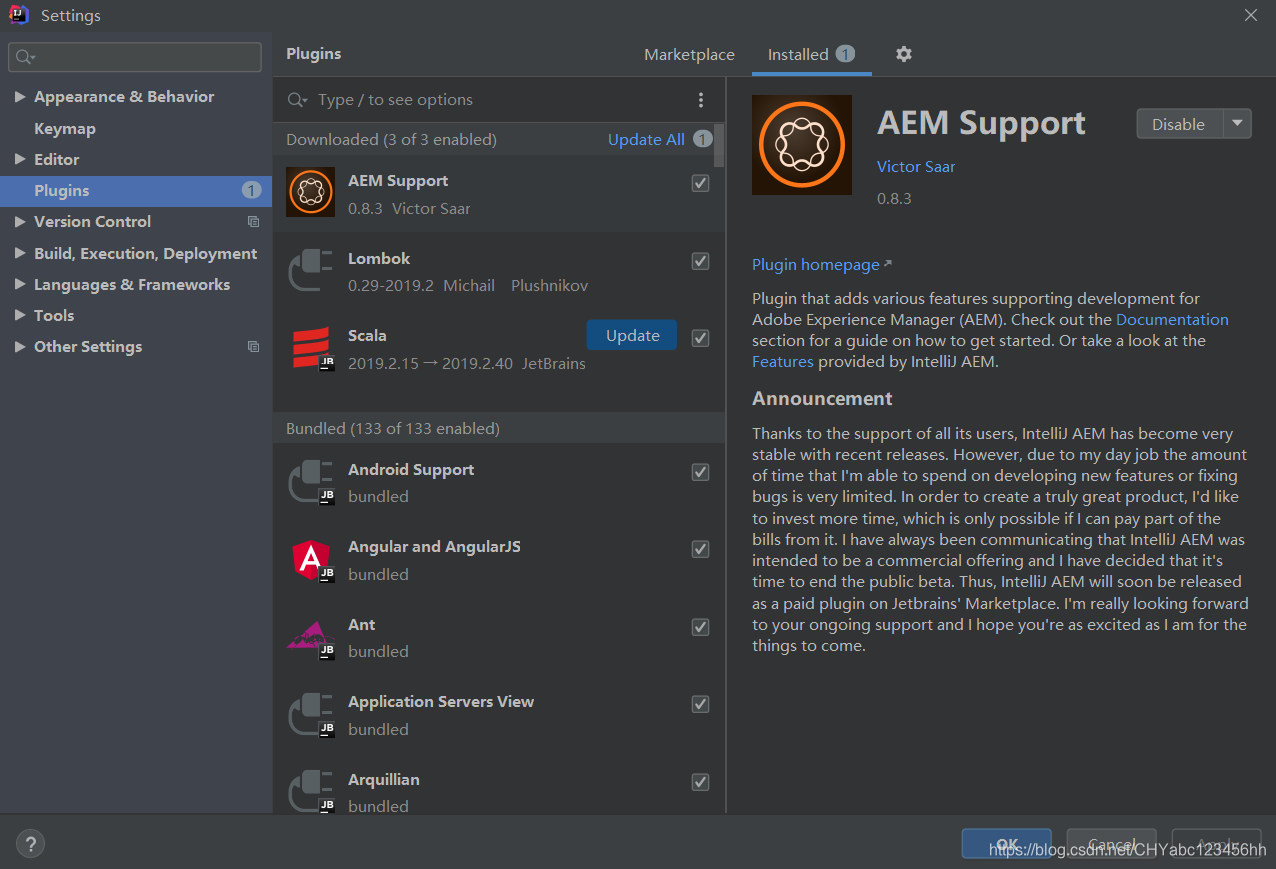Select the Lombok plugin row name
Screen dimensions: 1276x869
click(379, 259)
